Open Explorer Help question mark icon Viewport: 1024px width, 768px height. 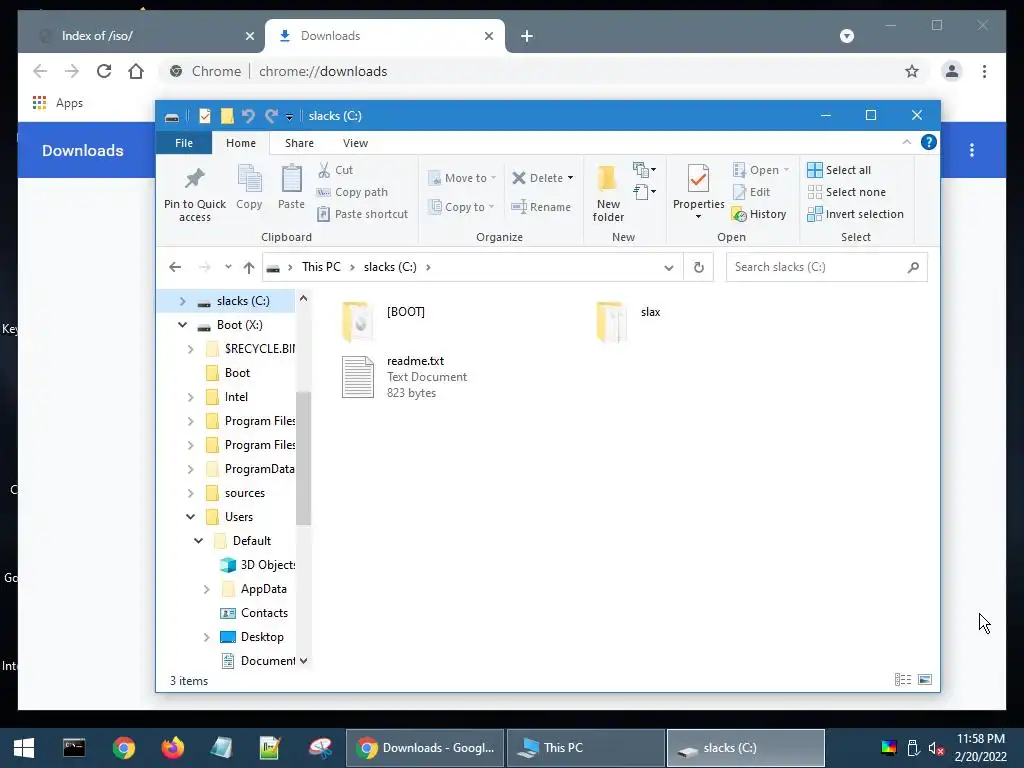(x=929, y=142)
